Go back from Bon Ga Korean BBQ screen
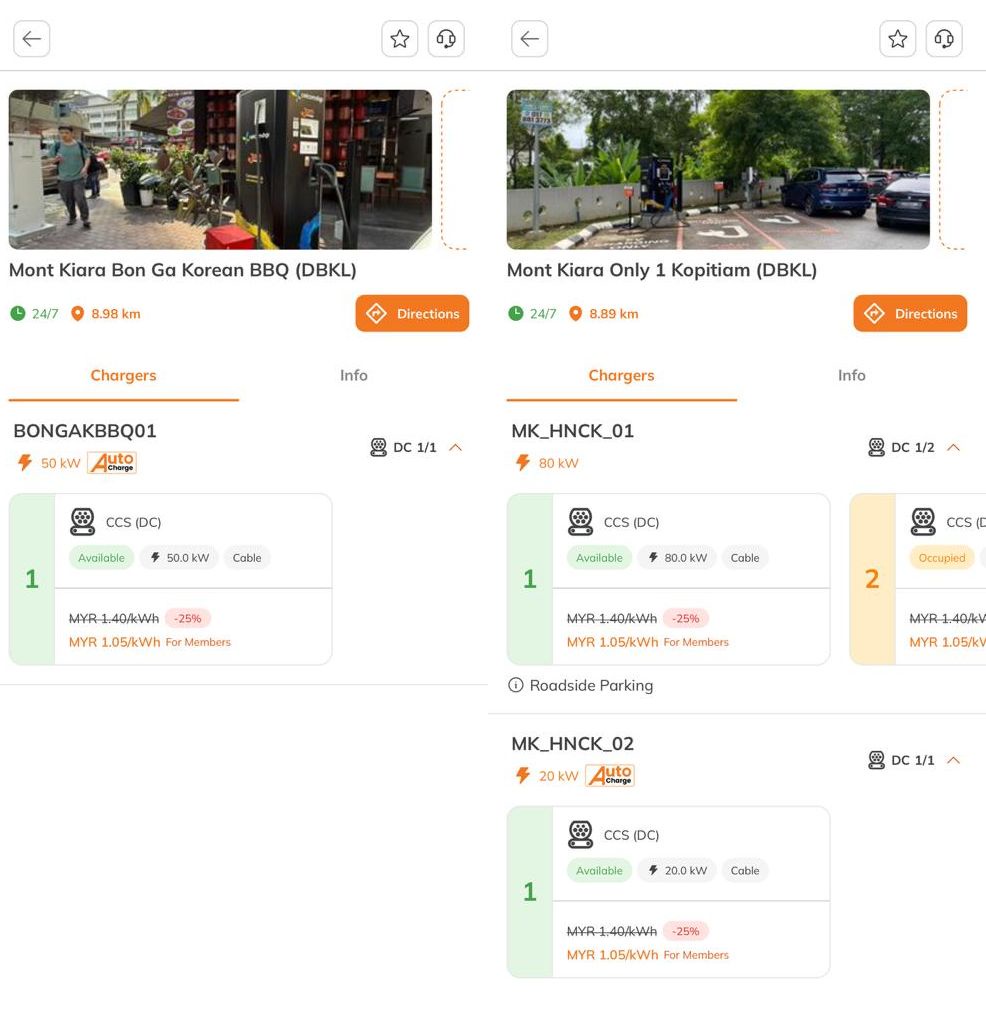Image resolution: width=986 pixels, height=1019 pixels. [32, 39]
